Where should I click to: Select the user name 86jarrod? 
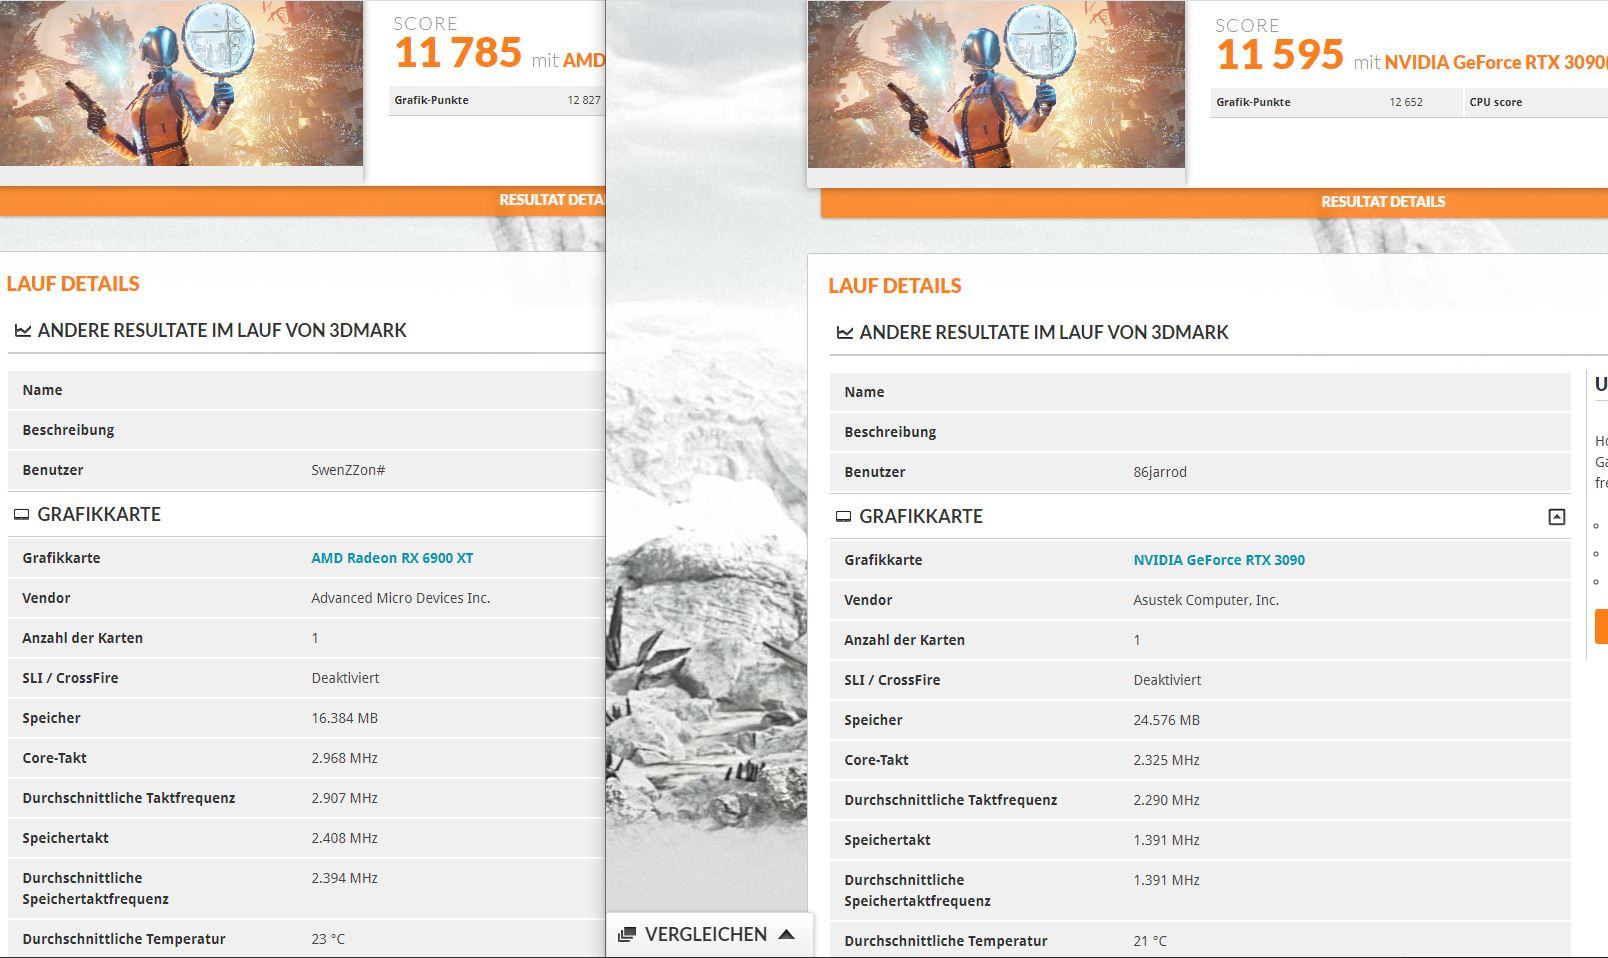[1160, 472]
